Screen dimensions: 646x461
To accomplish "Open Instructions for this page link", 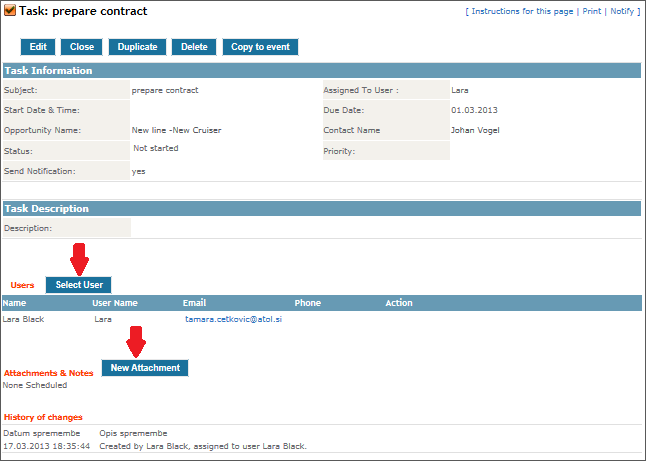I will click(x=521, y=11).
